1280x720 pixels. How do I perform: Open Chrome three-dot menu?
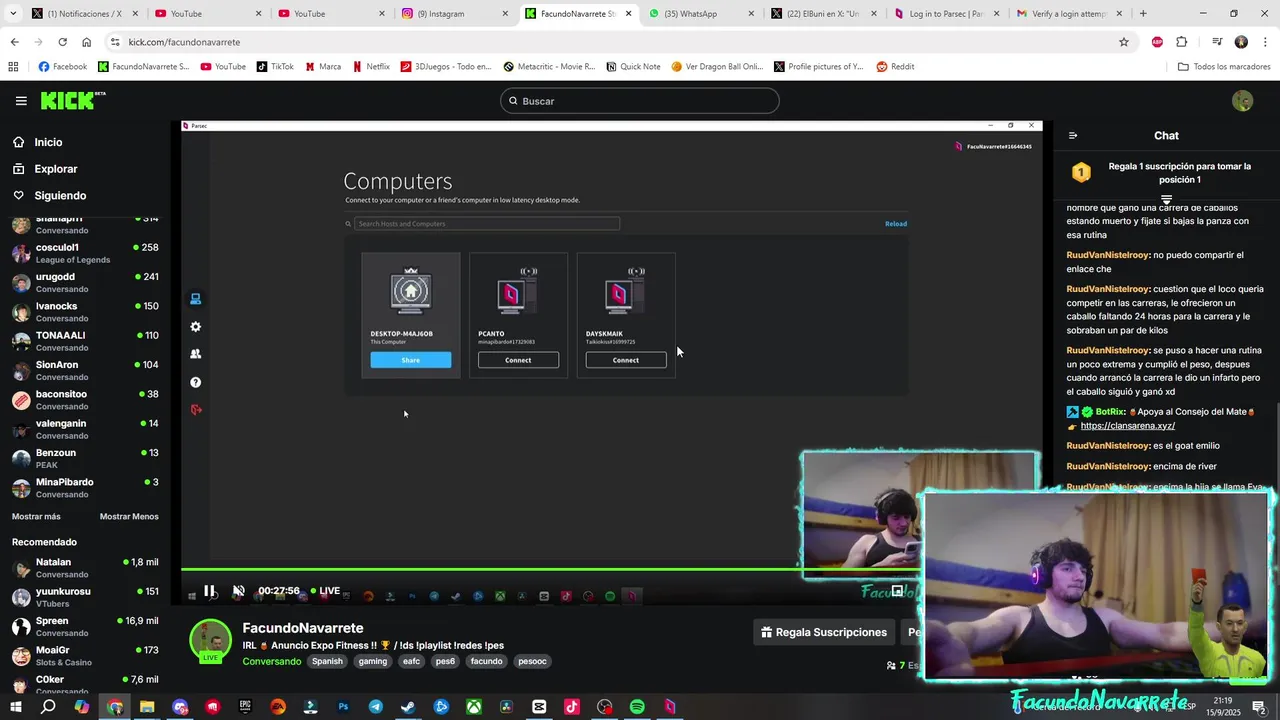pyautogui.click(x=1264, y=42)
